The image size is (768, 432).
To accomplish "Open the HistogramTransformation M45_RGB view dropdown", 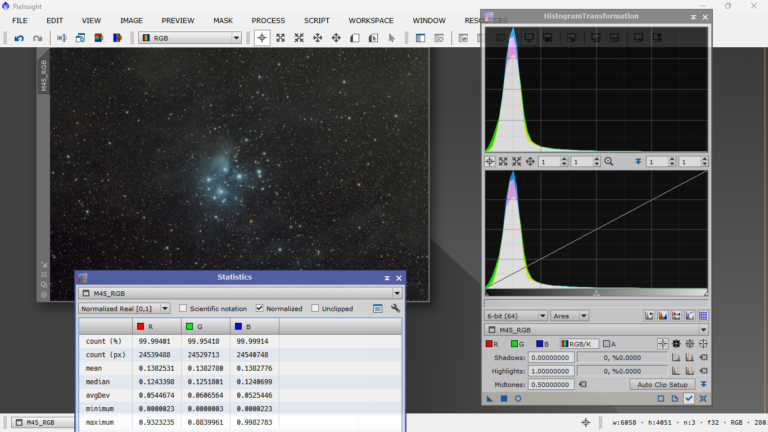I will coord(597,330).
